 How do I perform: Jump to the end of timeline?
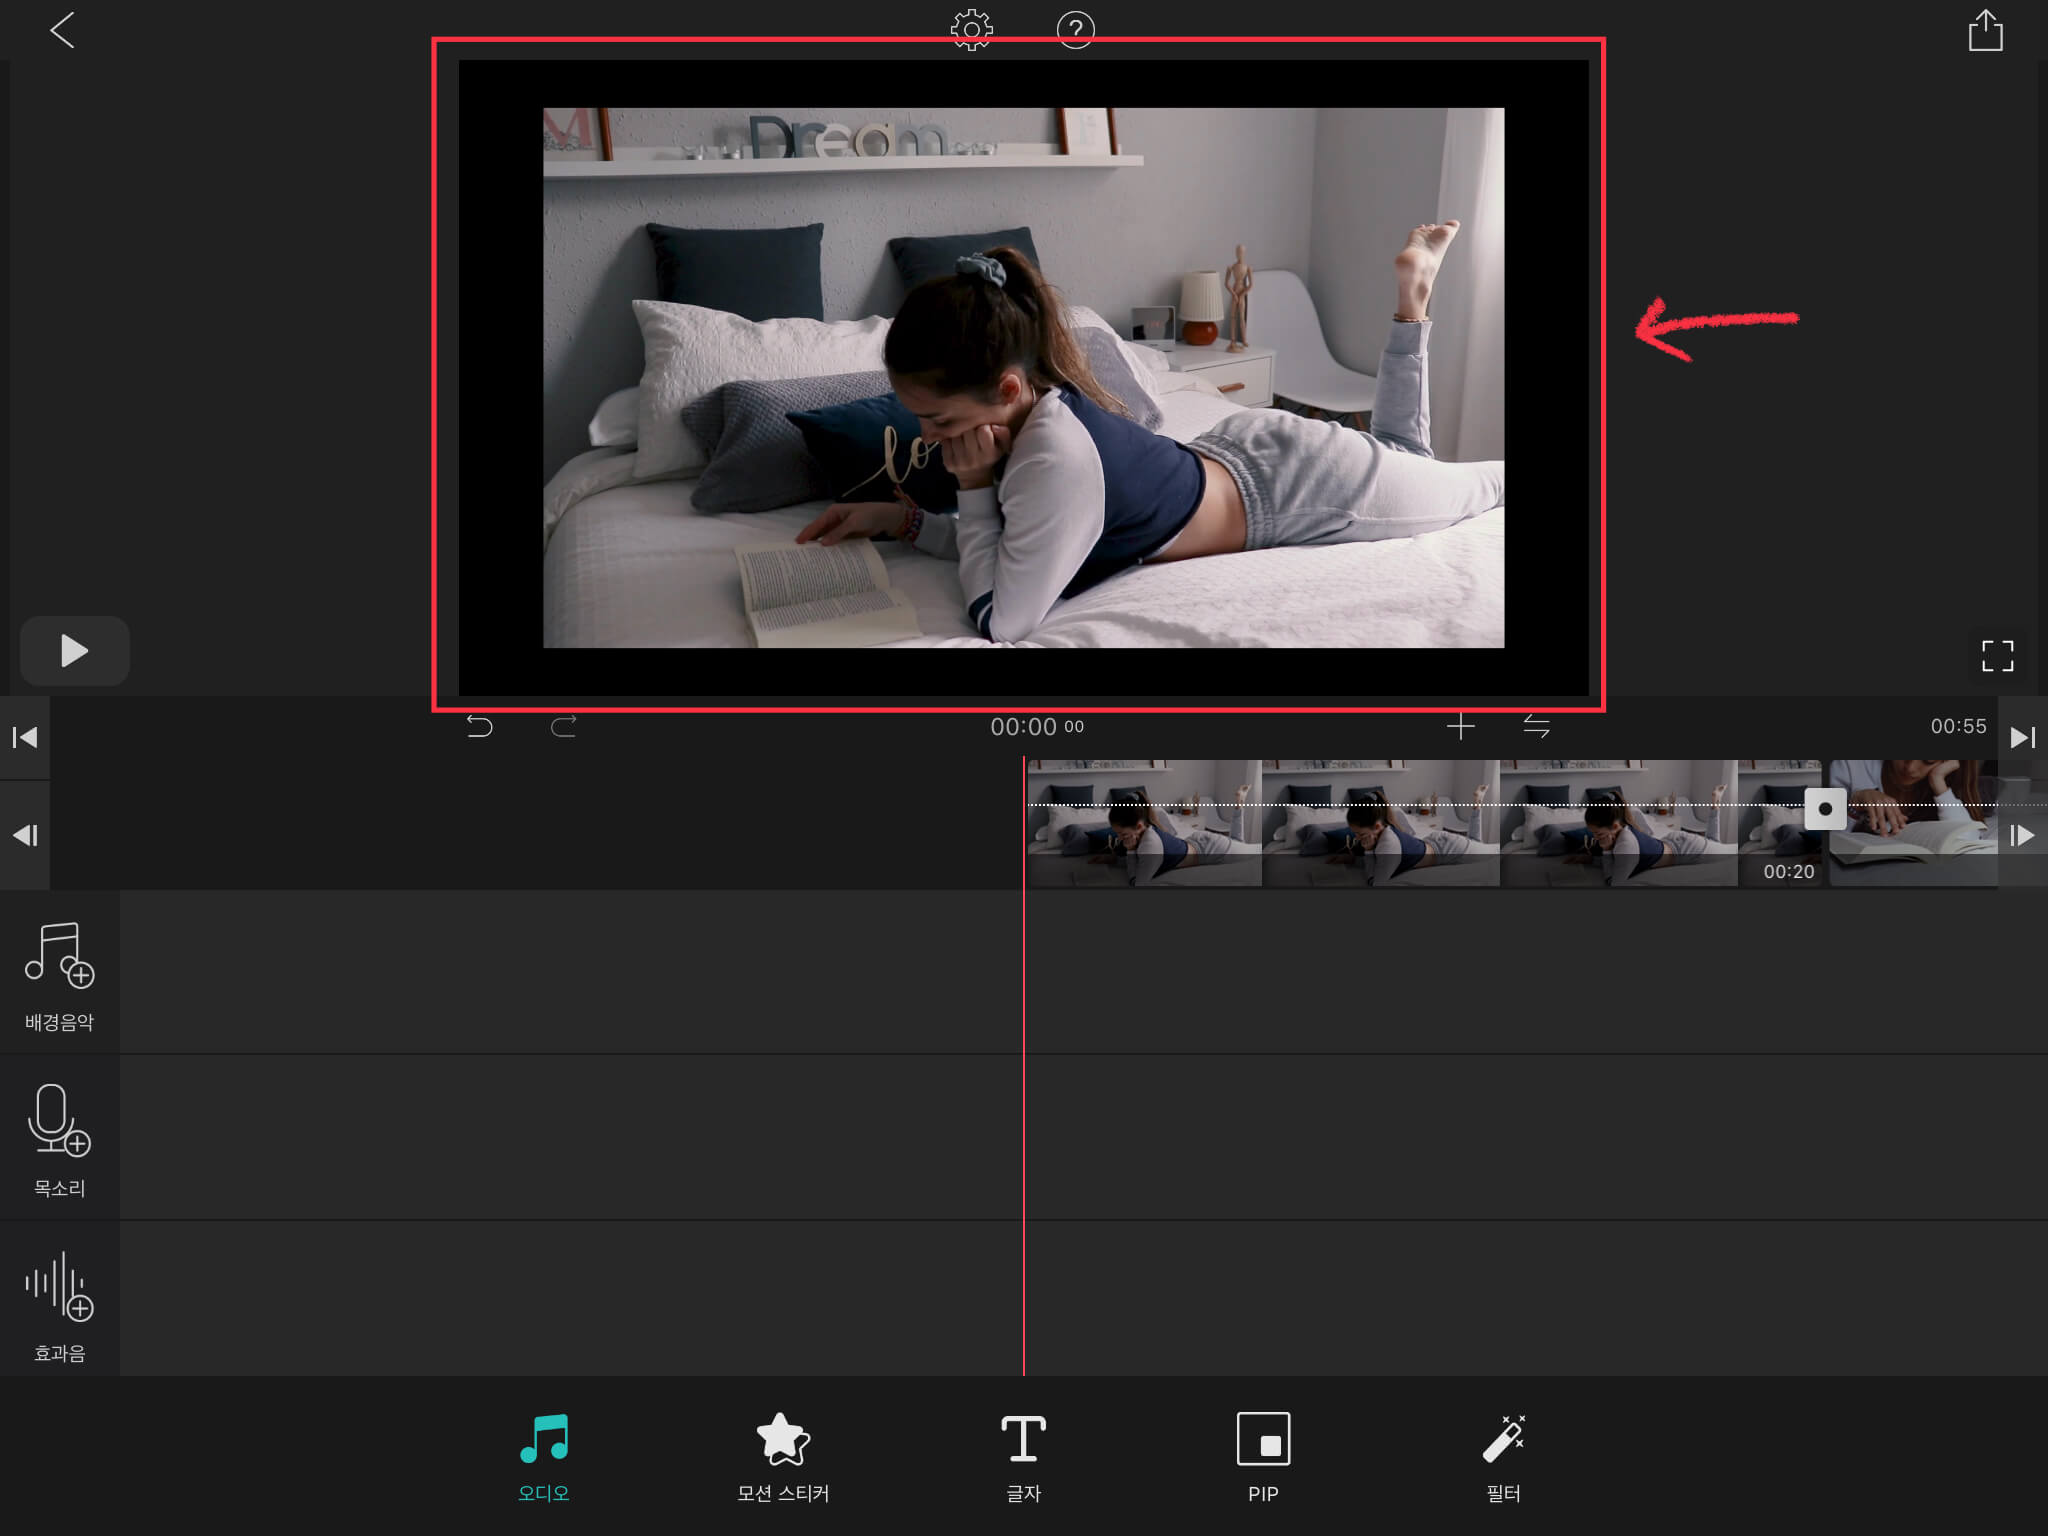(2022, 738)
